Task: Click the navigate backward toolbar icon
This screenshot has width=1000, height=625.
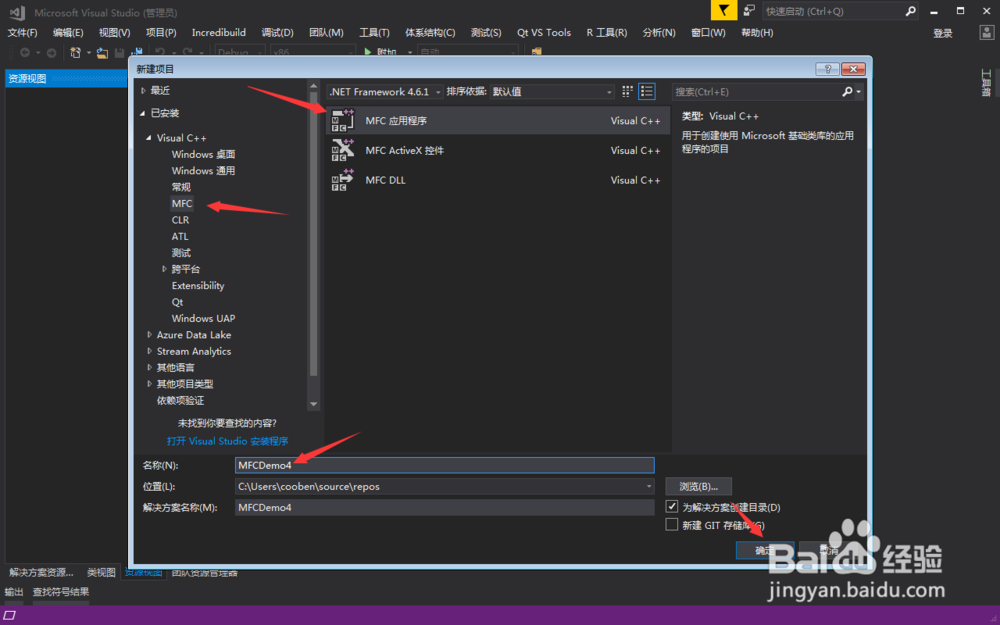Action: (25, 53)
